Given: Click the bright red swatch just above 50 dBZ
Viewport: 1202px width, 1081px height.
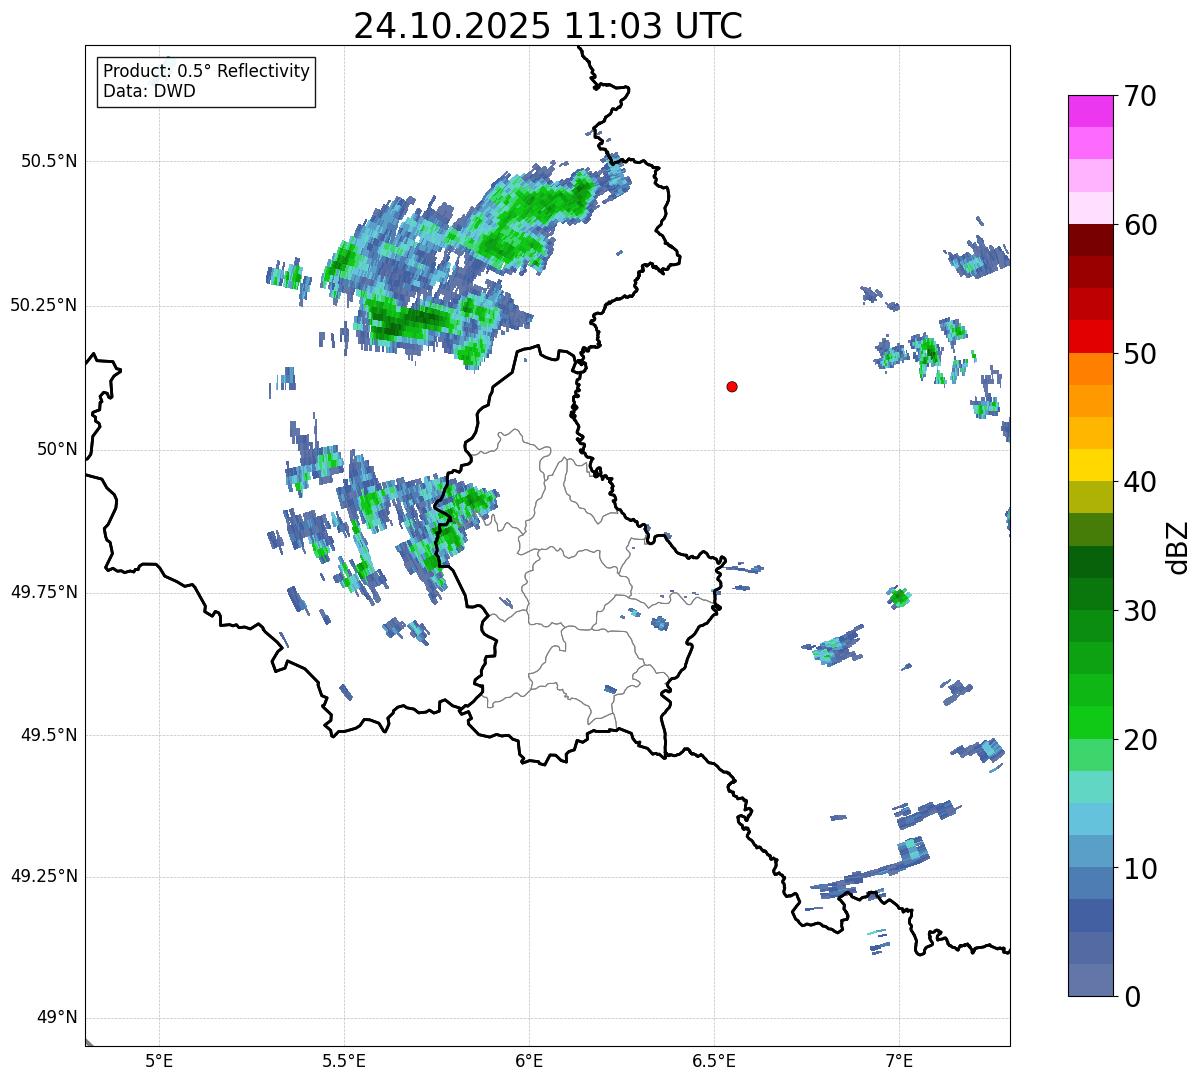Looking at the screenshot, I should 1091,337.
